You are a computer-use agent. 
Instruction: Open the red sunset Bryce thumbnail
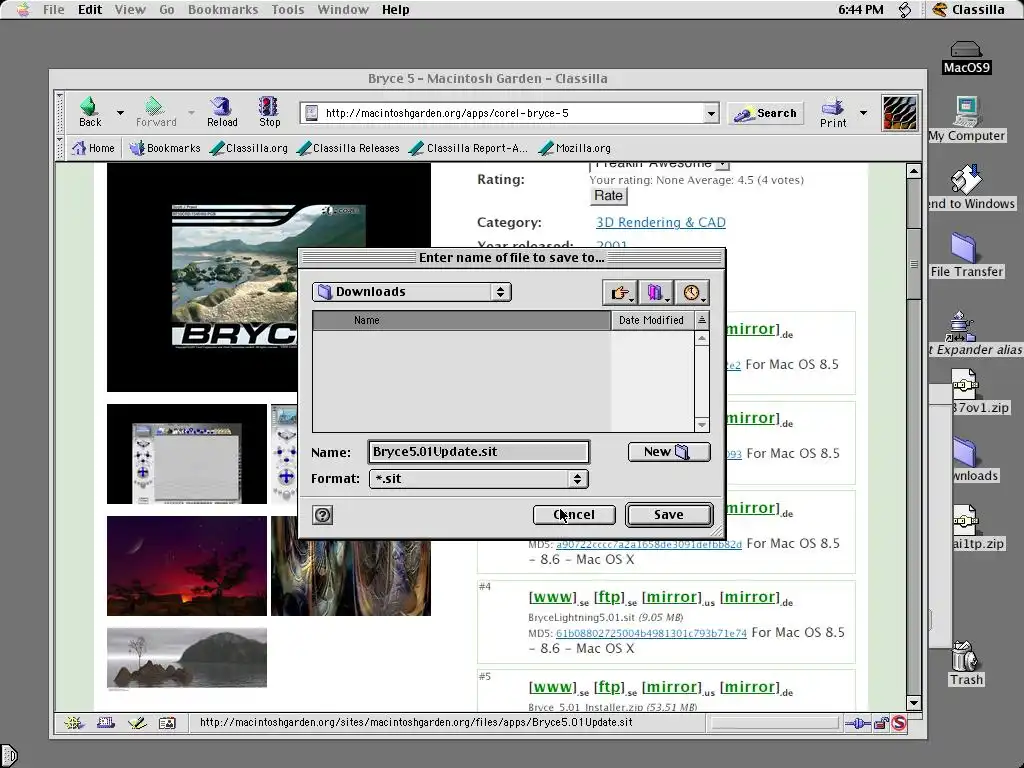187,566
